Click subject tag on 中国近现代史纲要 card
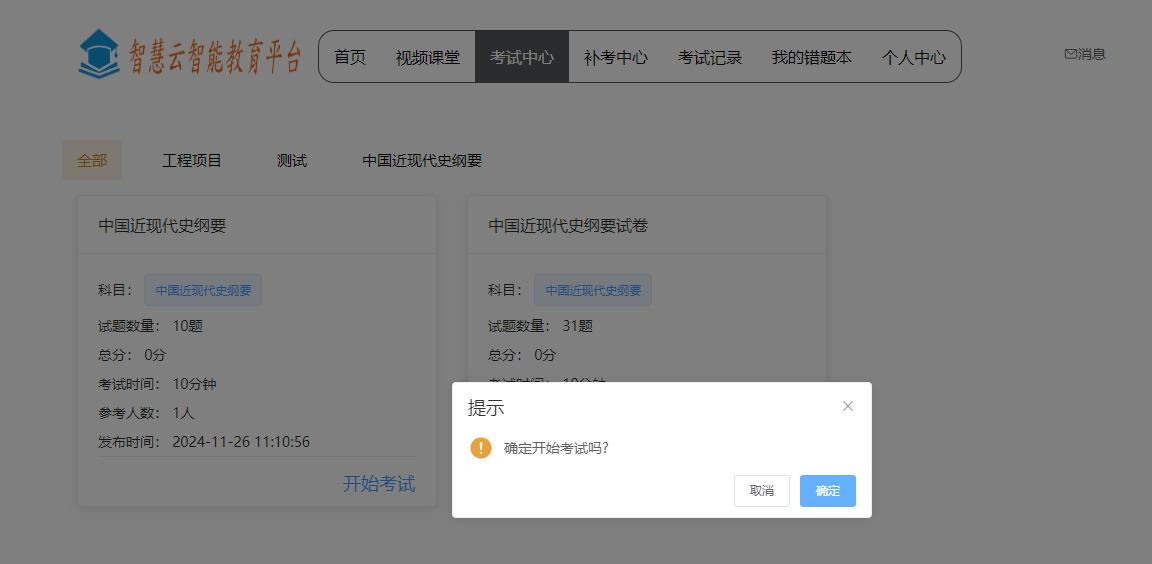Image resolution: width=1152 pixels, height=564 pixels. pos(203,290)
